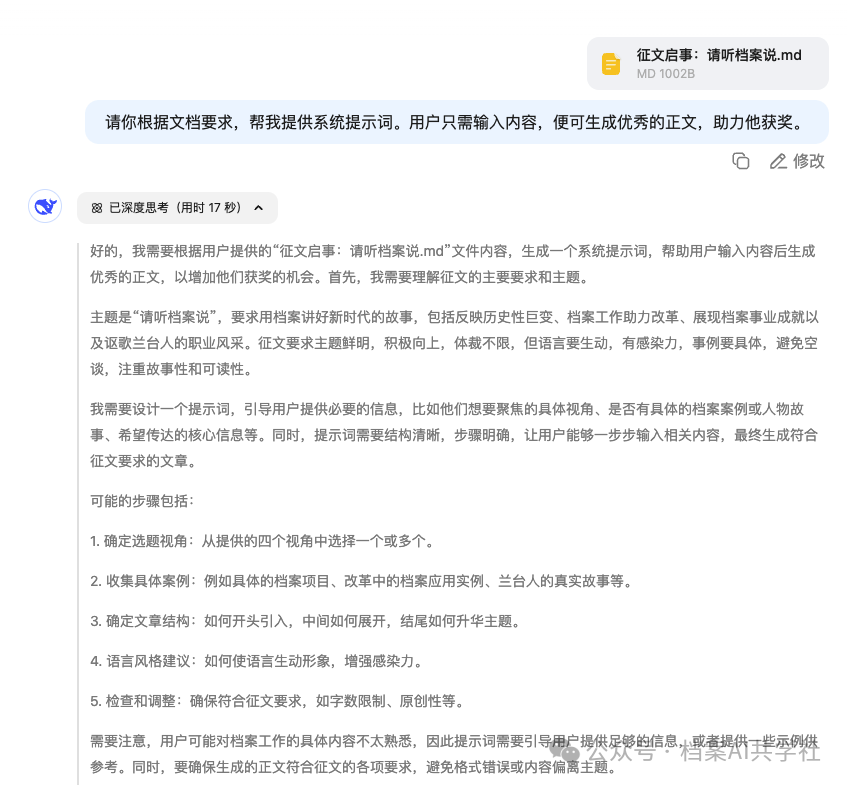The height and width of the screenshot is (785, 848).
Task: Click the file size label MD 1002B
Action: (665, 74)
